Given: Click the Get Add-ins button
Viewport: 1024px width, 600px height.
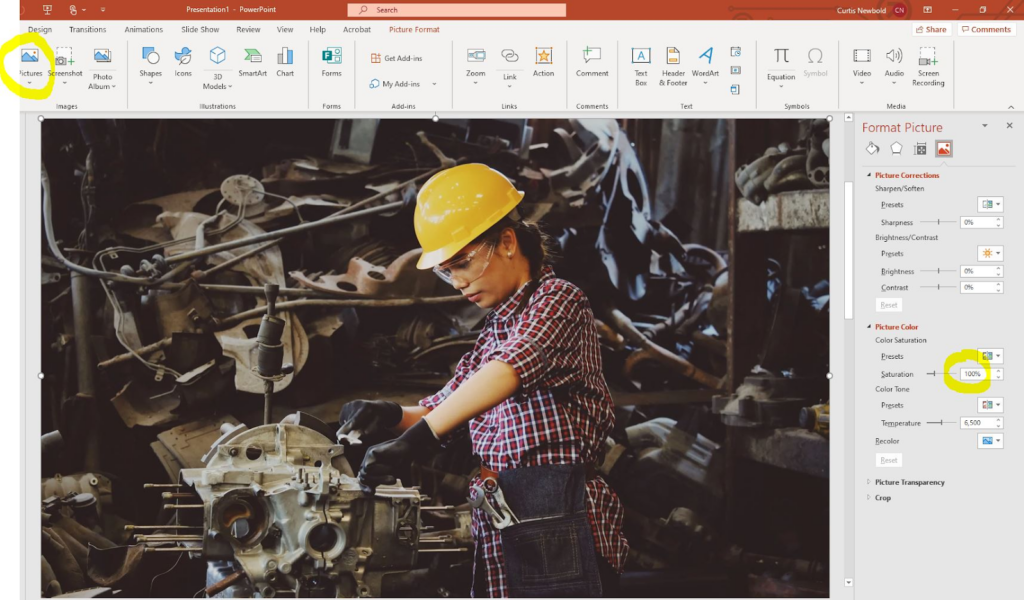Looking at the screenshot, I should [395, 58].
